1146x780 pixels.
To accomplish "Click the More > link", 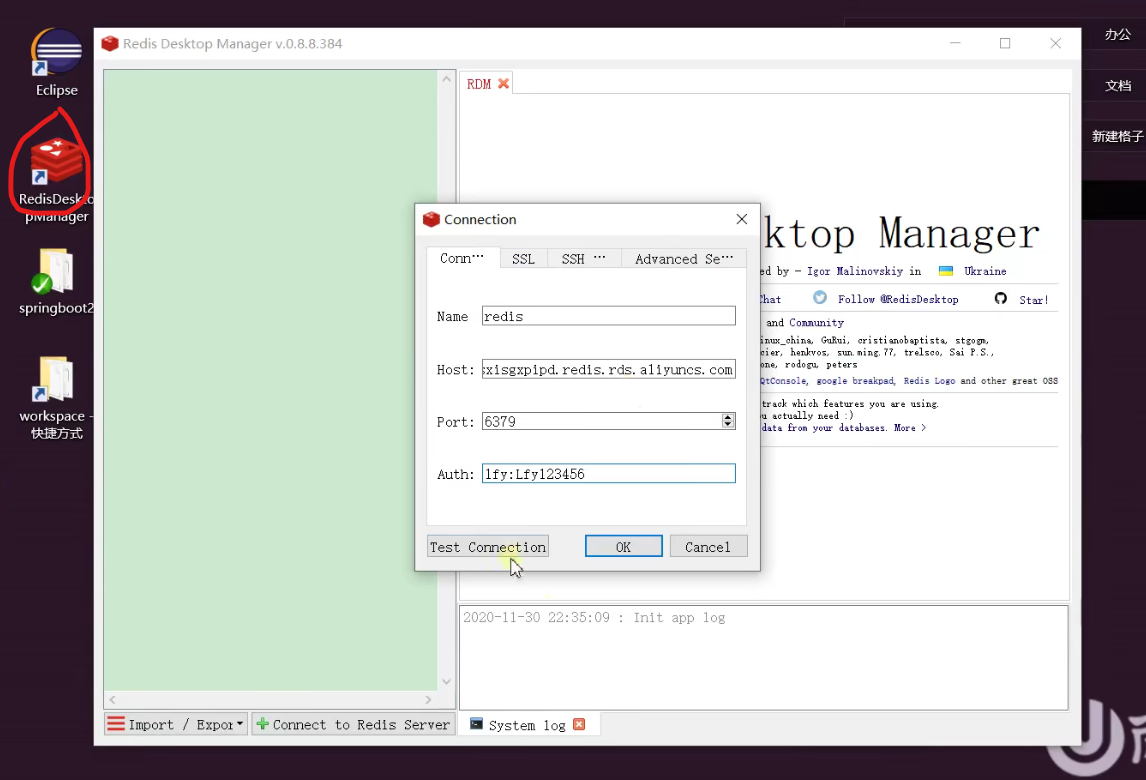I will [x=909, y=428].
